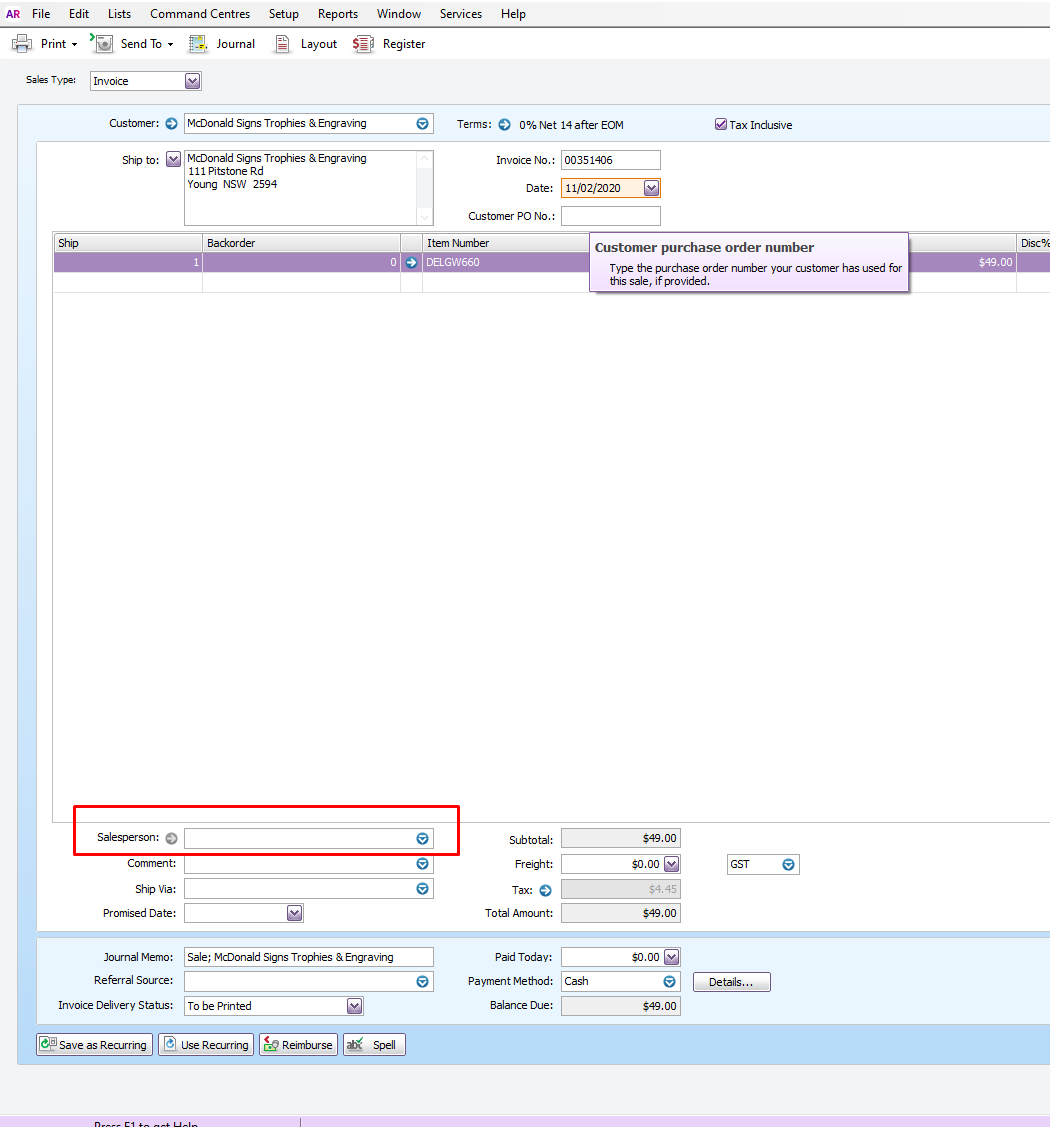Open the Journal toolbar icon
The width and height of the screenshot is (1050, 1127).
coord(198,44)
